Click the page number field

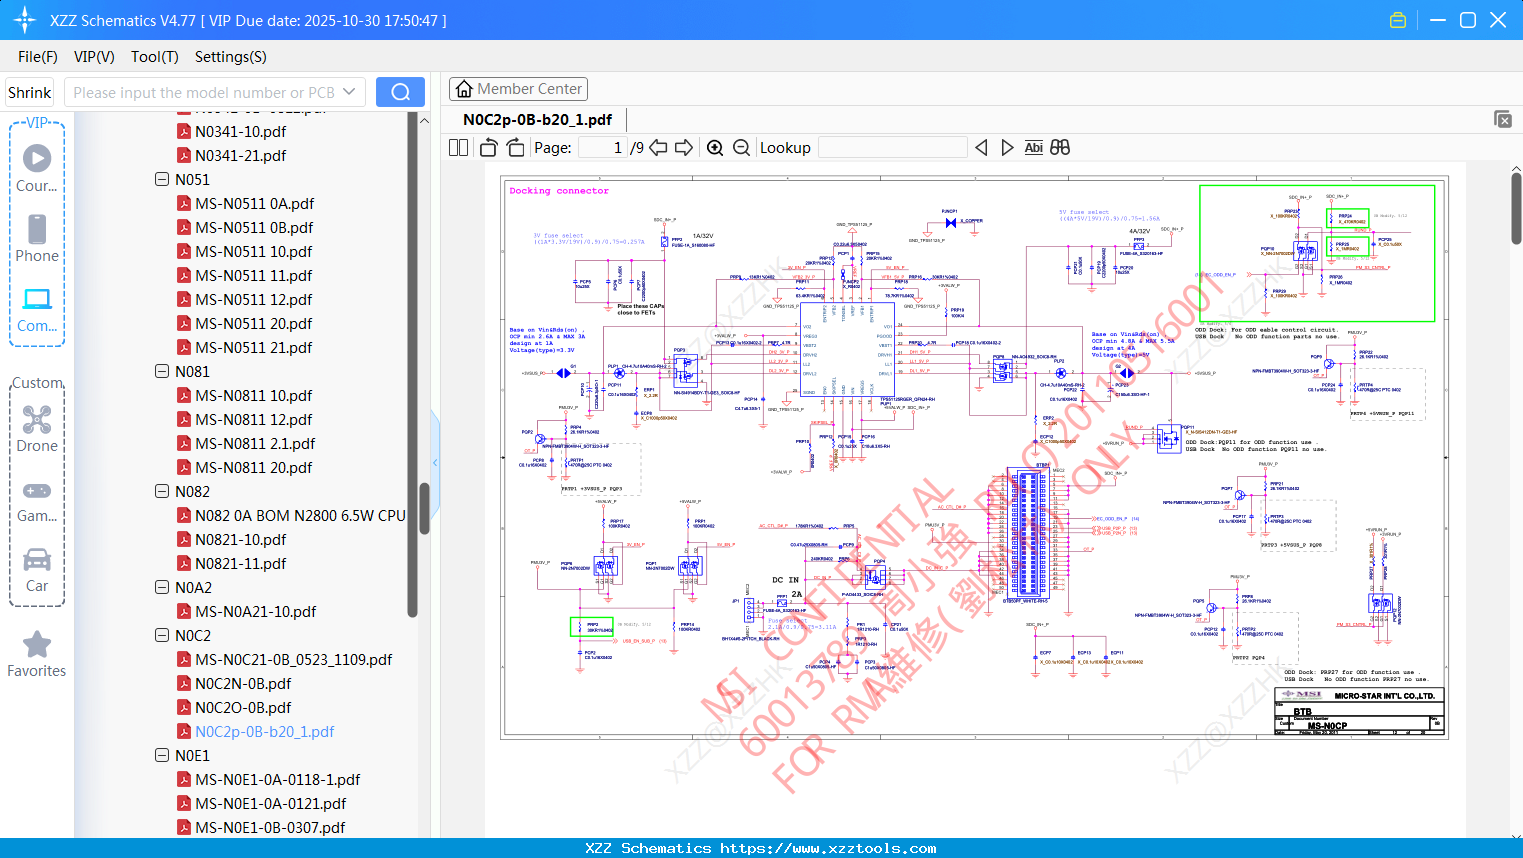[602, 147]
